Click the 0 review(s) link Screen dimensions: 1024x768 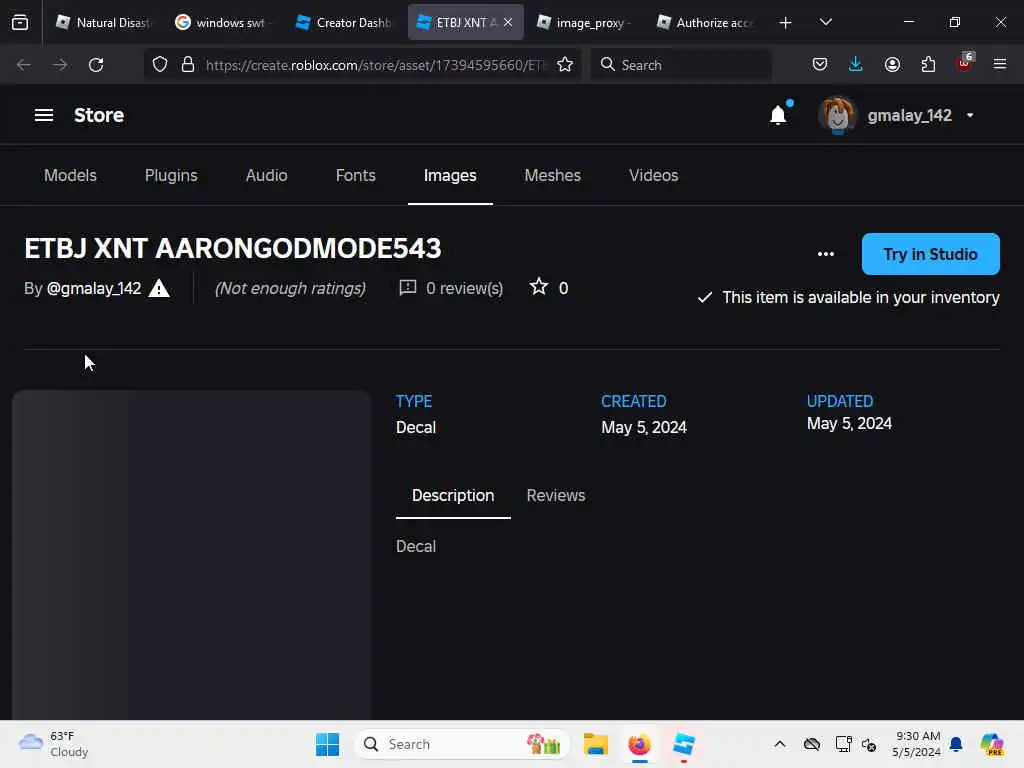[x=464, y=288]
